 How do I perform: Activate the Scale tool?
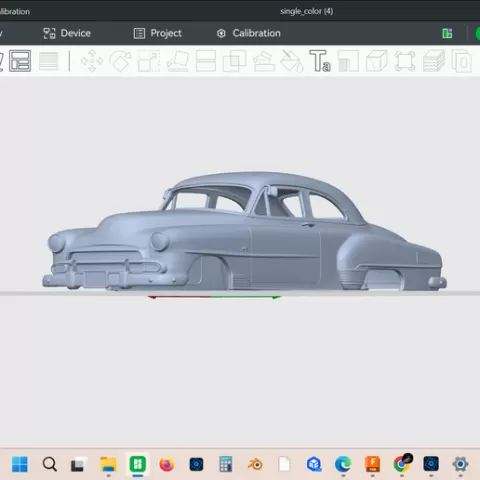tap(149, 61)
